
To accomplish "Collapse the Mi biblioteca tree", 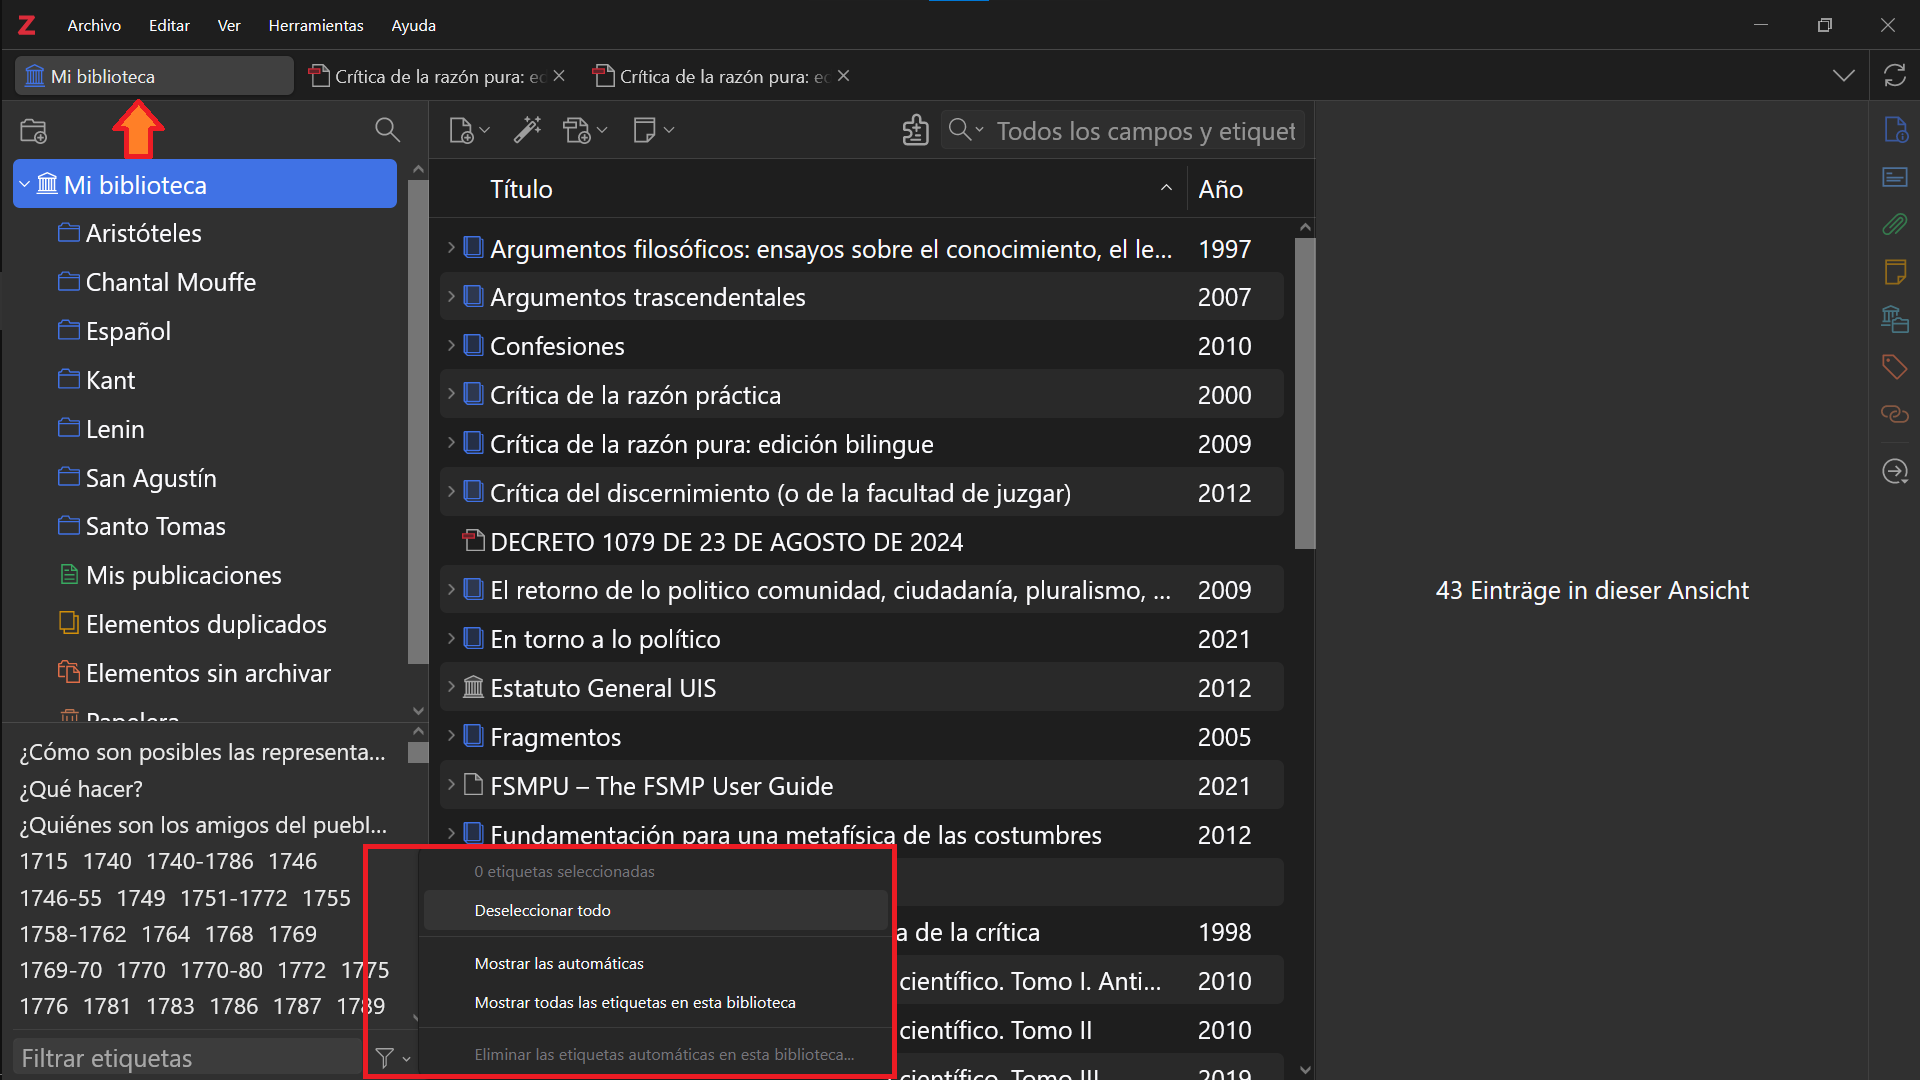I will [x=25, y=185].
